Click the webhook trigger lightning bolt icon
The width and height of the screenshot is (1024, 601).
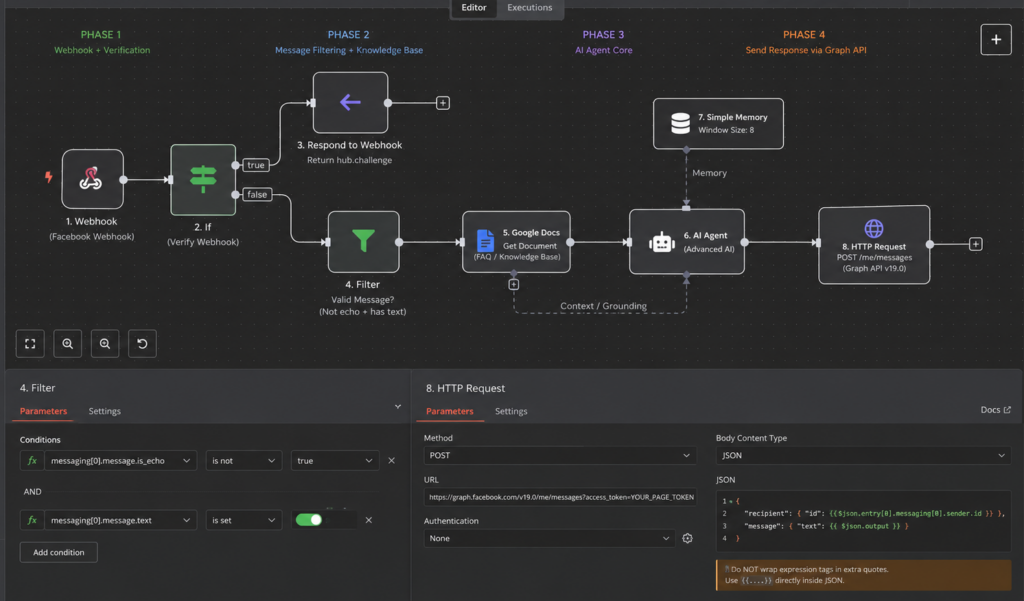(x=48, y=176)
